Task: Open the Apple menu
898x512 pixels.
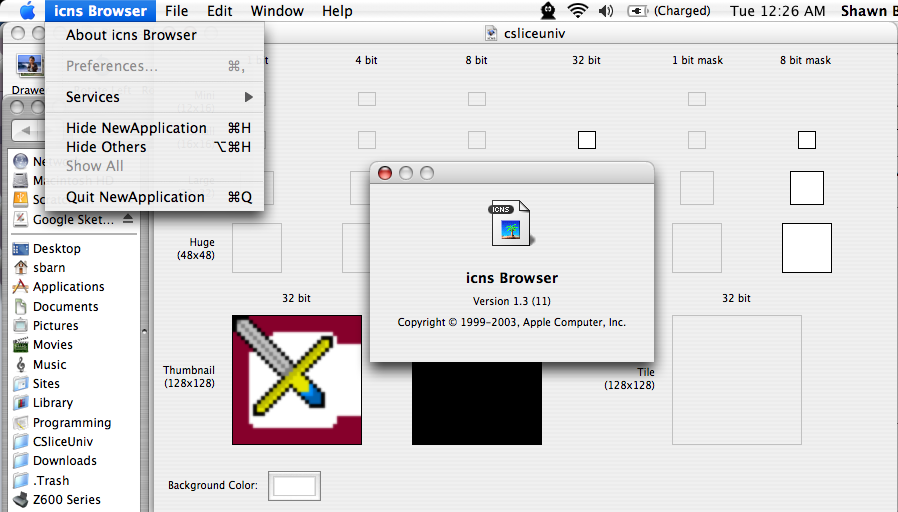Action: (x=27, y=10)
